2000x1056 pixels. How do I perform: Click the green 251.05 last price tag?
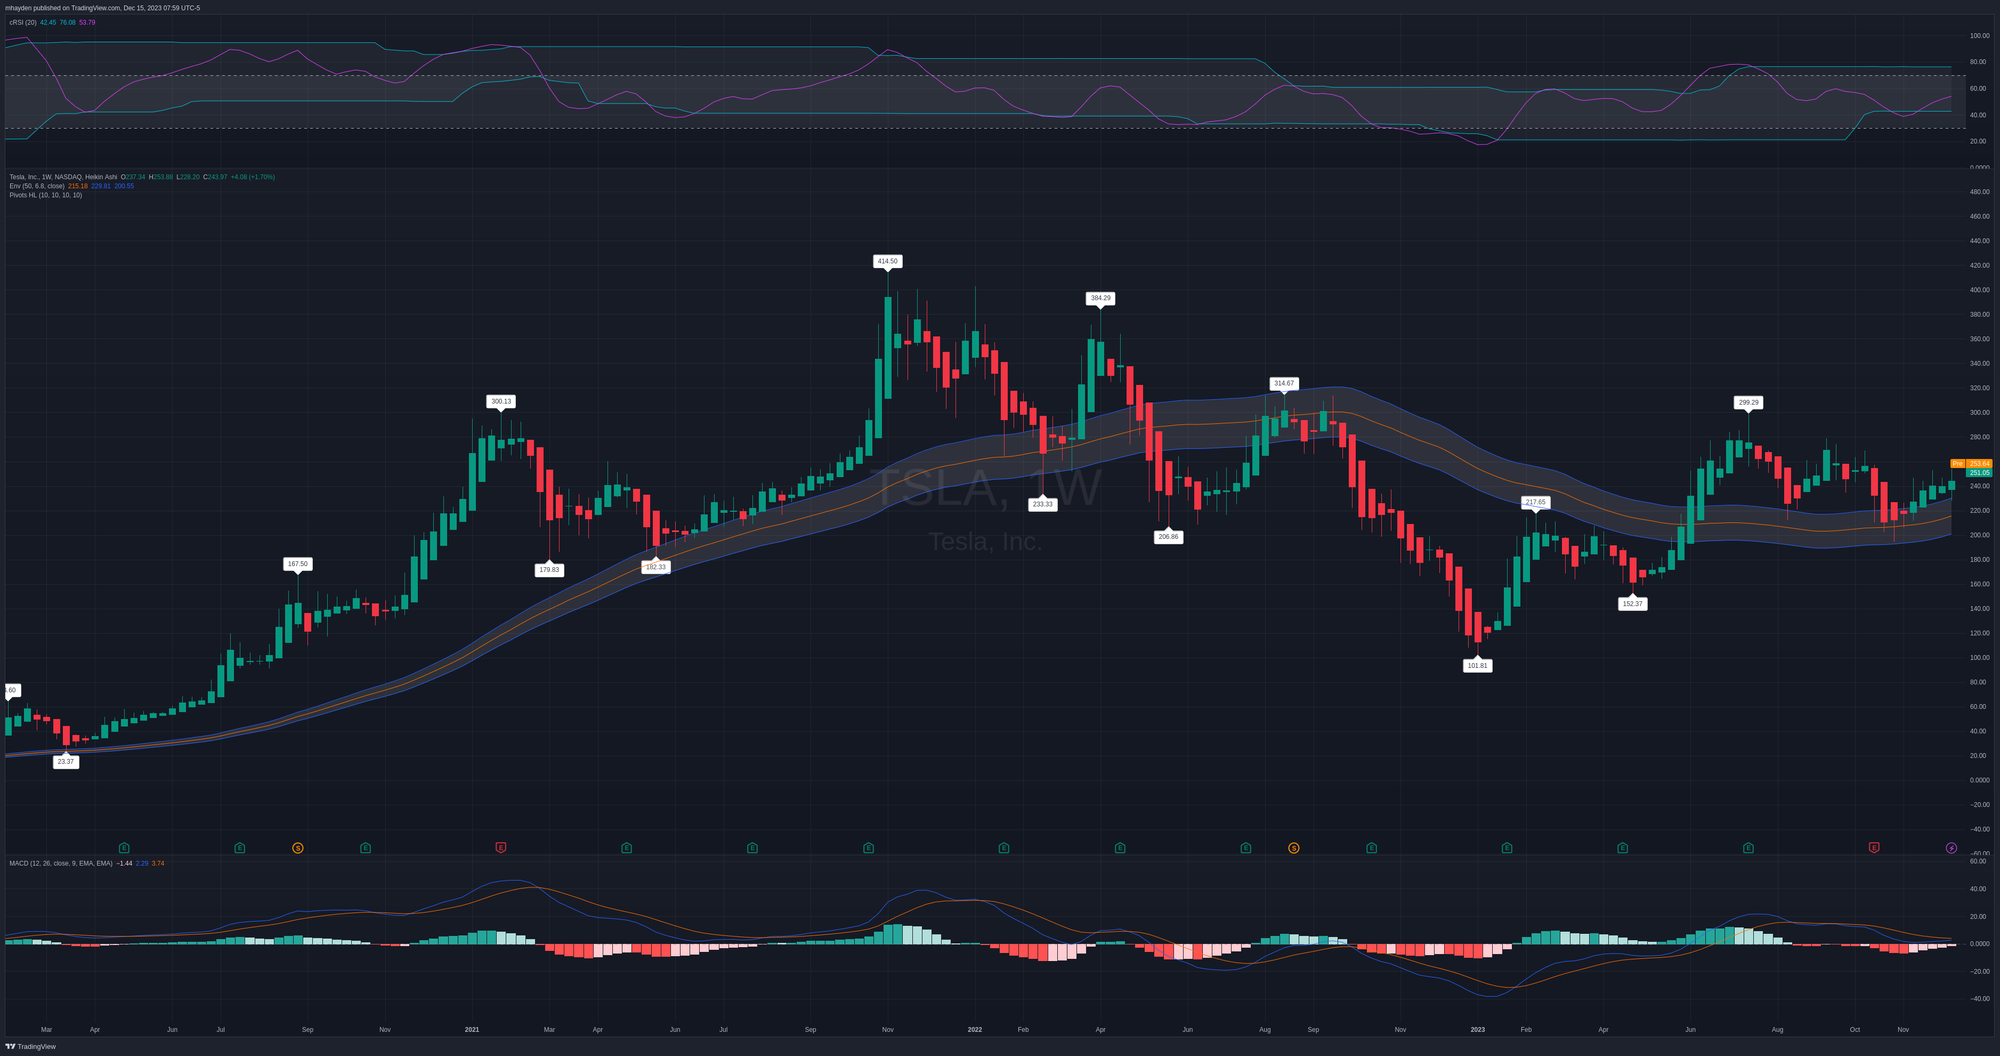[x=1980, y=473]
